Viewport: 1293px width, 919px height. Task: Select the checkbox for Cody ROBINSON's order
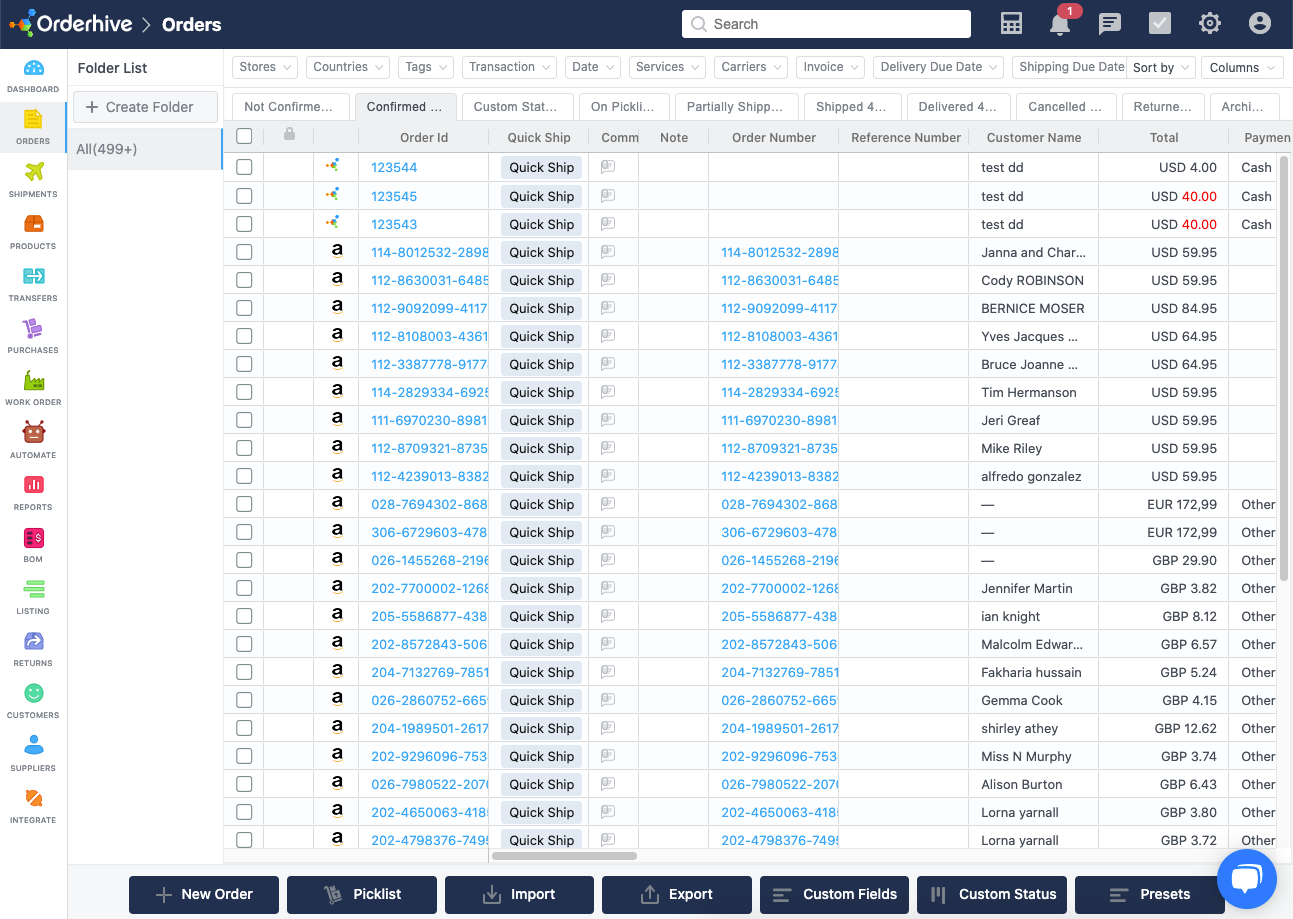click(244, 280)
